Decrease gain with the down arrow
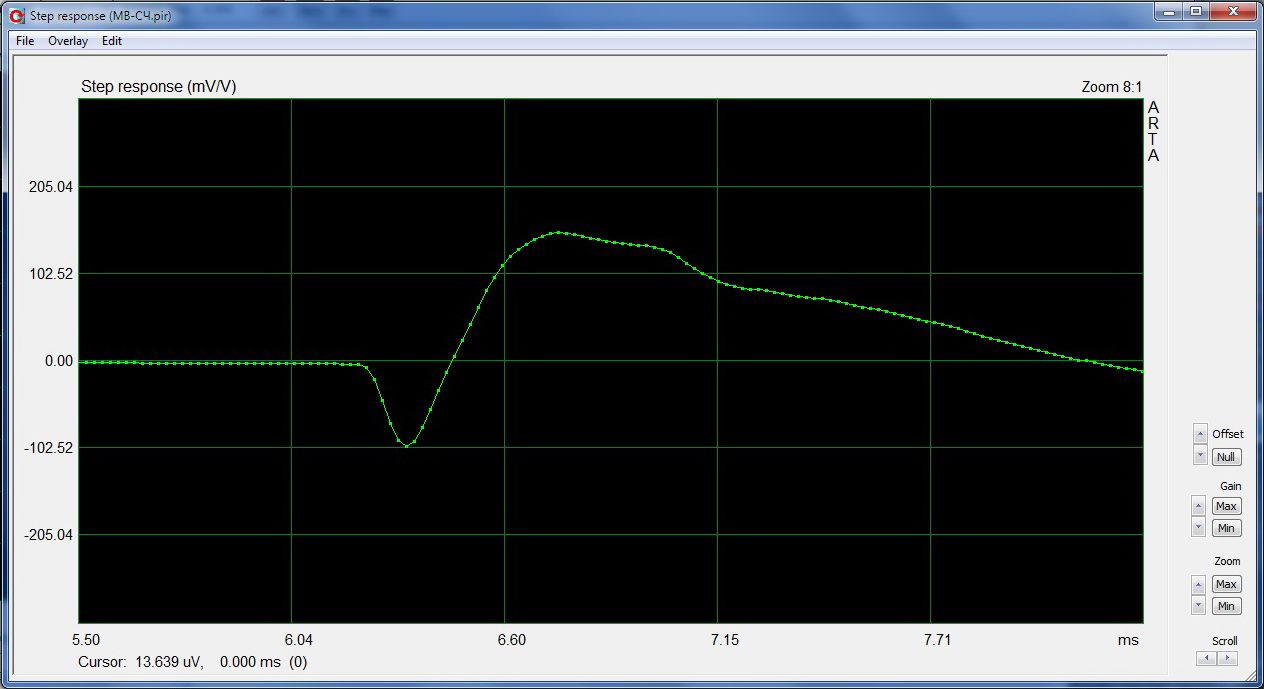Viewport: 1264px width, 689px height. pos(1199,528)
